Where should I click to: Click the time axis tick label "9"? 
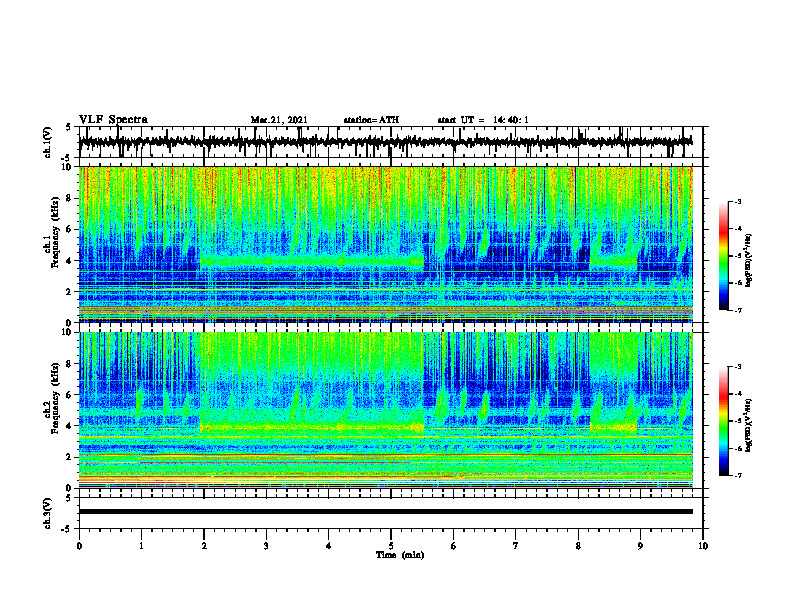pos(640,546)
